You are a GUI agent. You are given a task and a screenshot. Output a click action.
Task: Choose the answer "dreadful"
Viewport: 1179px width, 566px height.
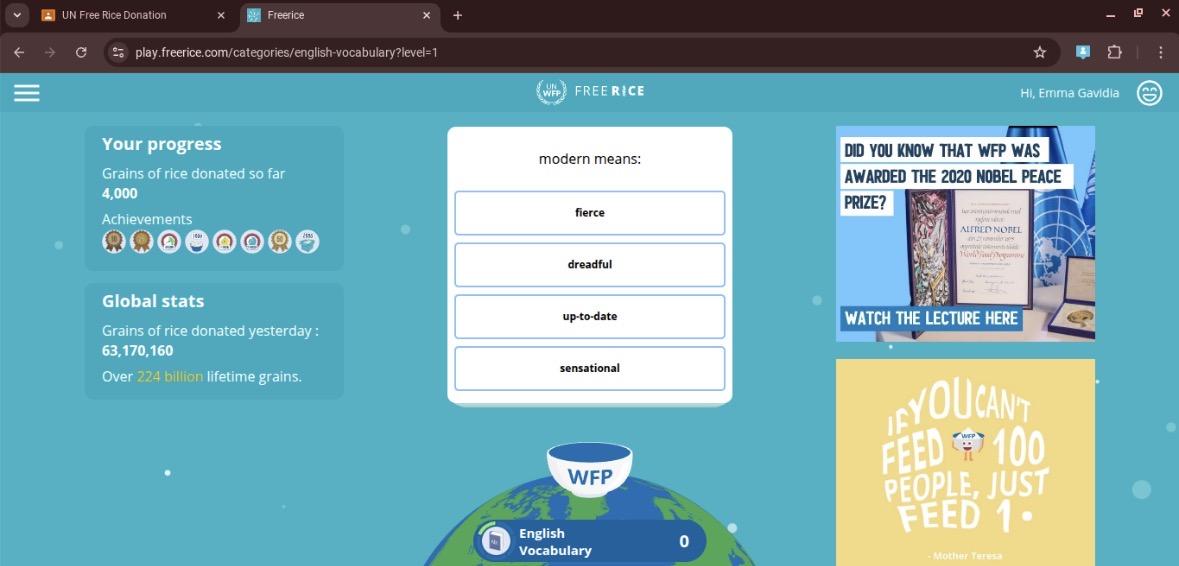pos(590,265)
